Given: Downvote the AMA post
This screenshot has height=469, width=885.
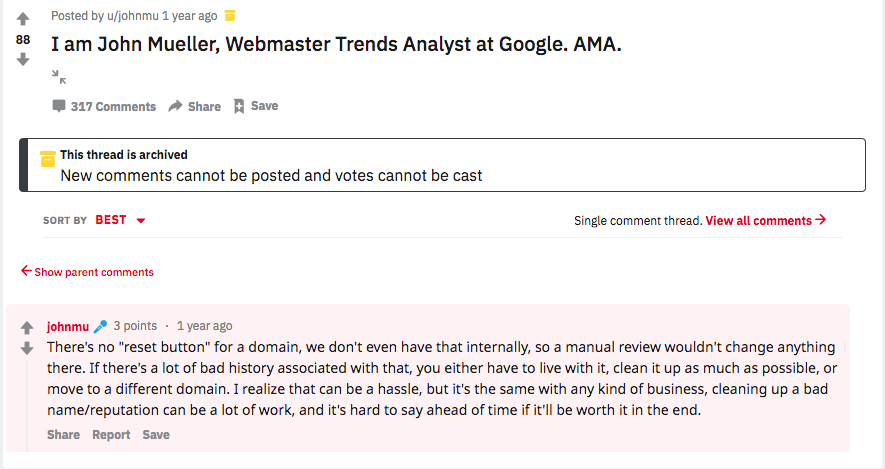Looking at the screenshot, I should click(23, 59).
